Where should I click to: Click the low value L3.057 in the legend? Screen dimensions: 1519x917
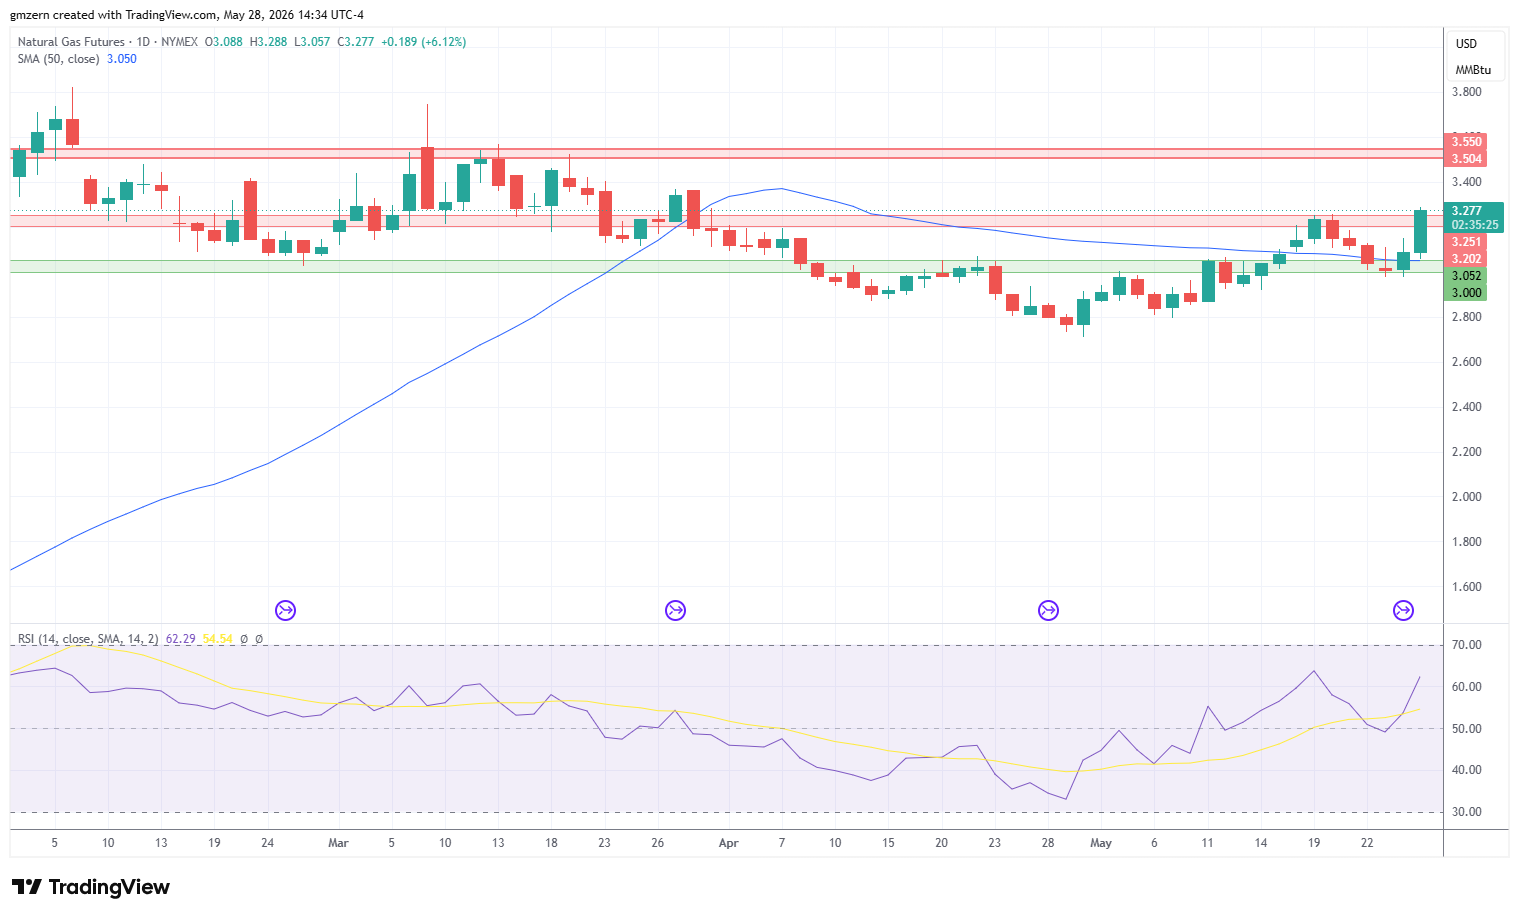(312, 42)
